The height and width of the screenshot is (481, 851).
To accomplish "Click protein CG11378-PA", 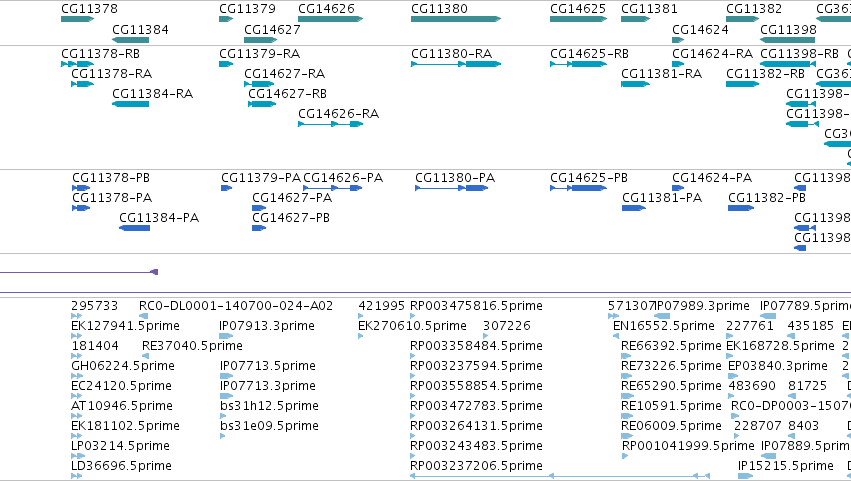I will (112, 198).
